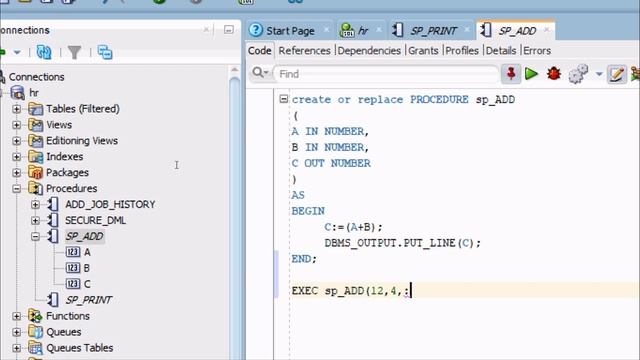Open the Errors sub-tab
The width and height of the screenshot is (640, 360).
[x=537, y=51]
